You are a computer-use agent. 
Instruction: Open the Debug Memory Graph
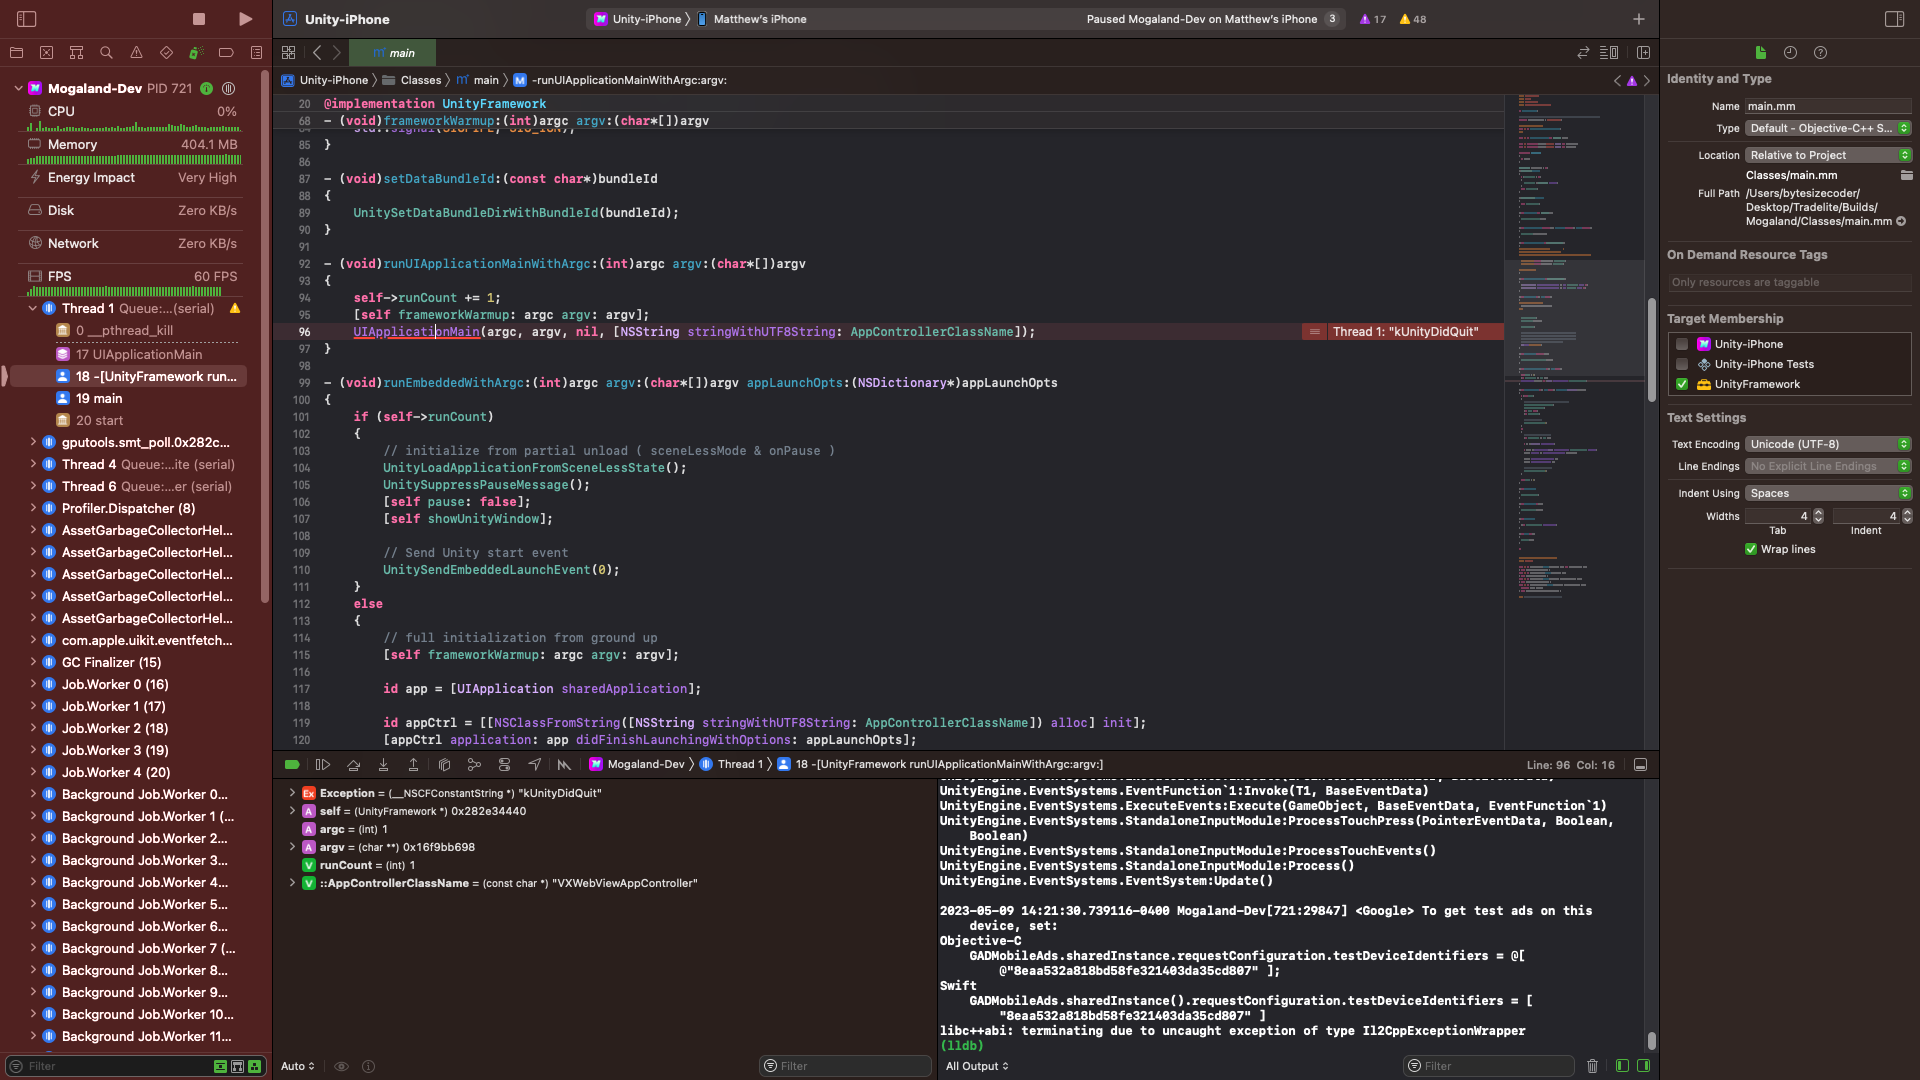[x=474, y=764]
